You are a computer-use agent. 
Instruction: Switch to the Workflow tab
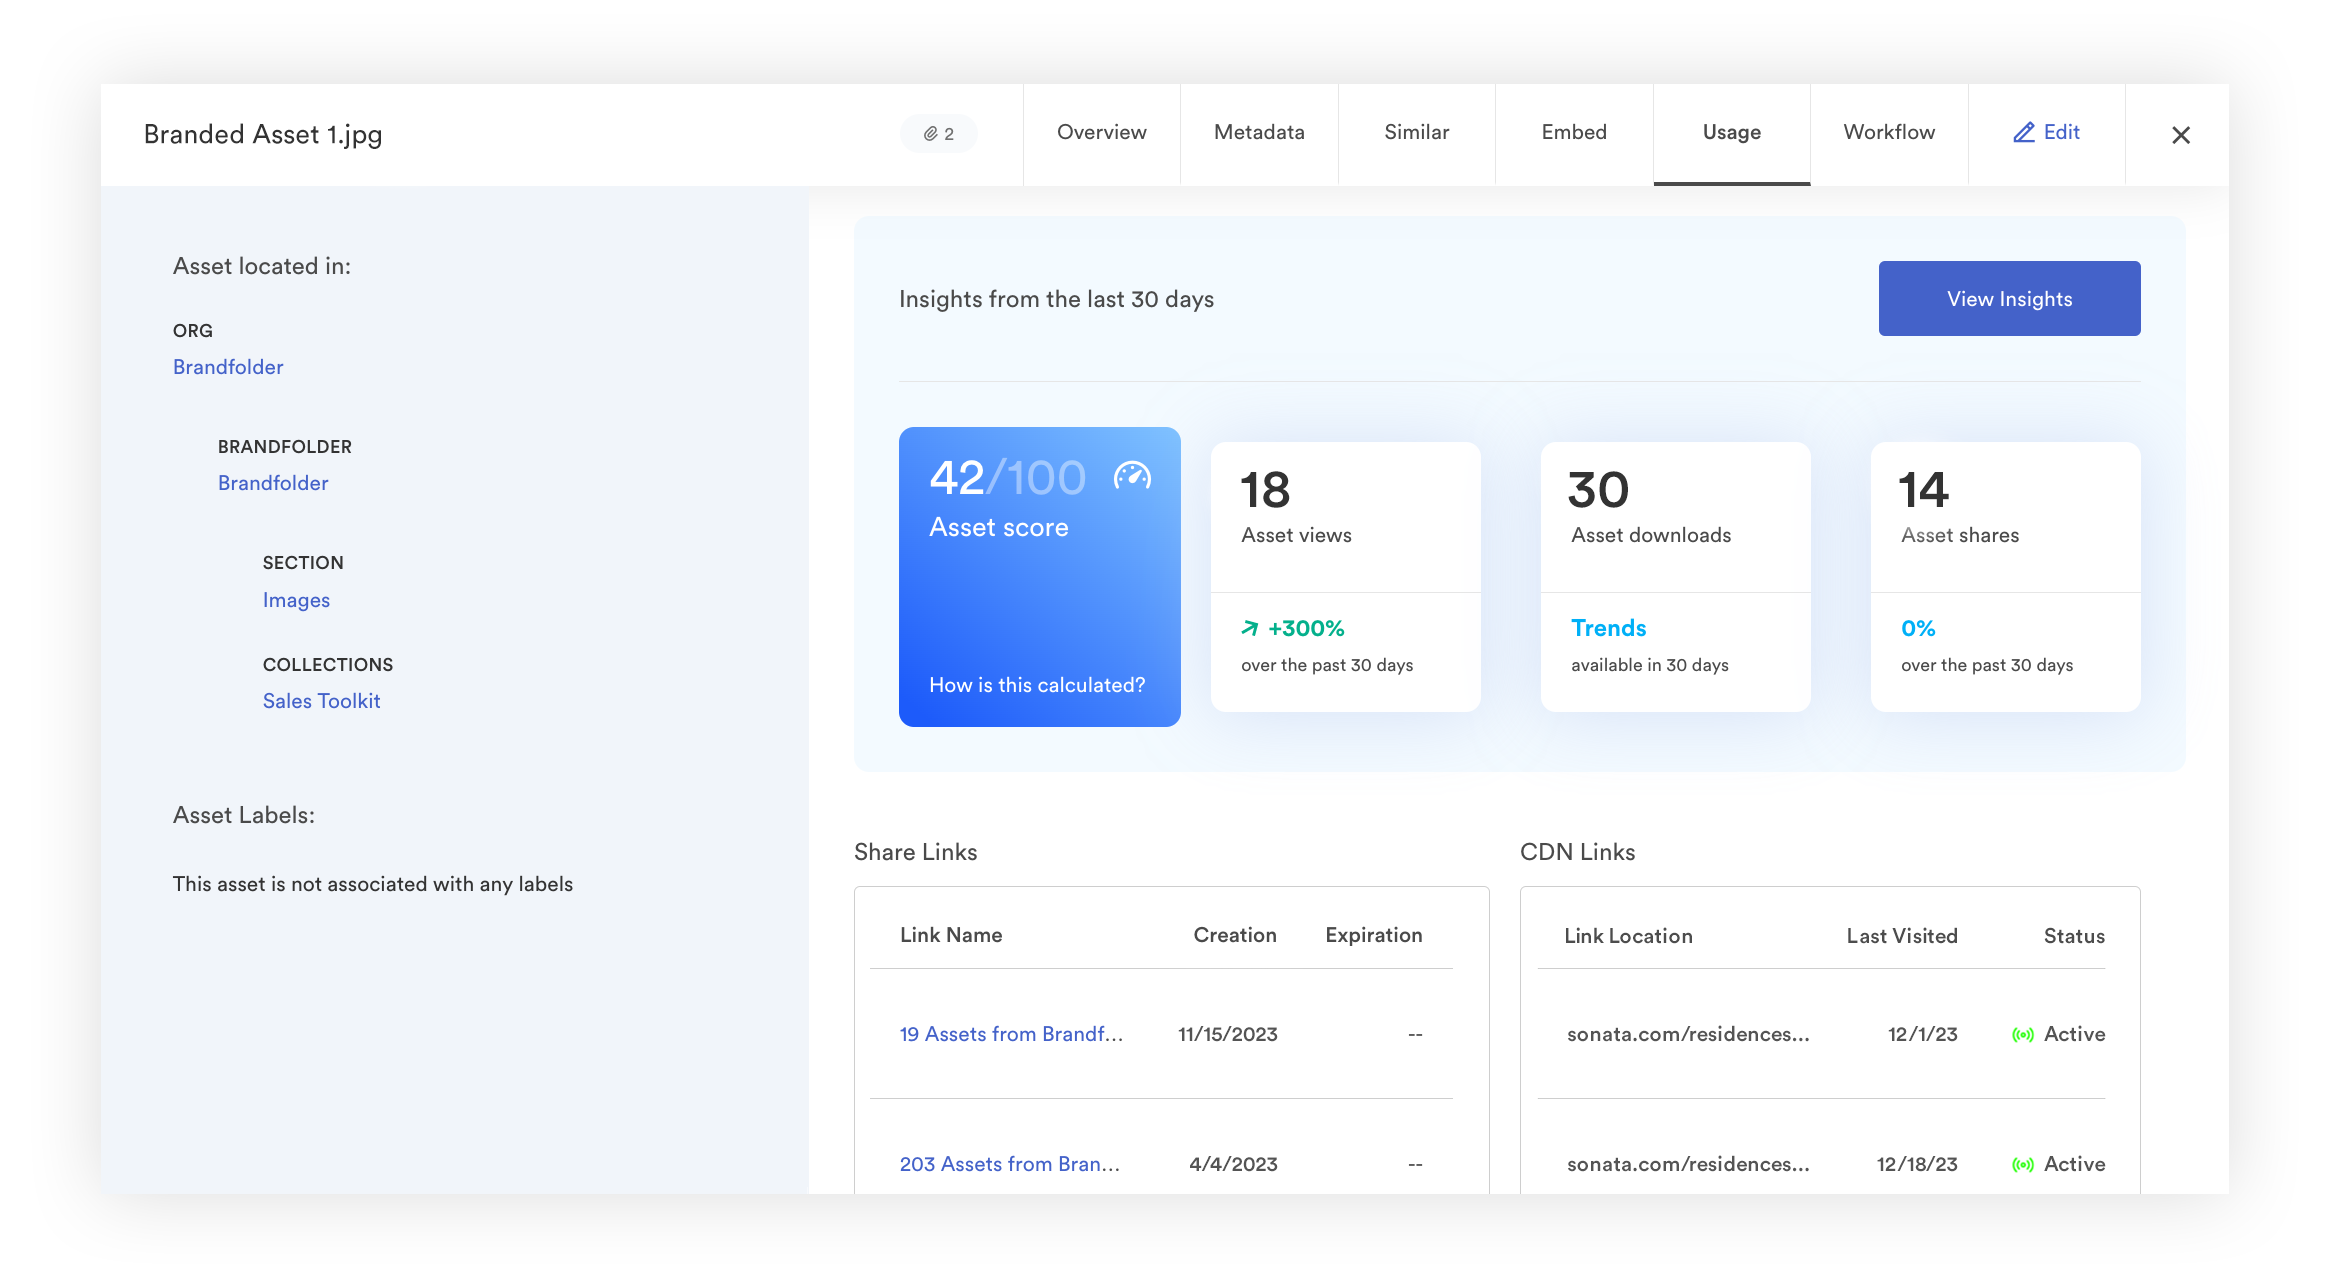pos(1888,132)
